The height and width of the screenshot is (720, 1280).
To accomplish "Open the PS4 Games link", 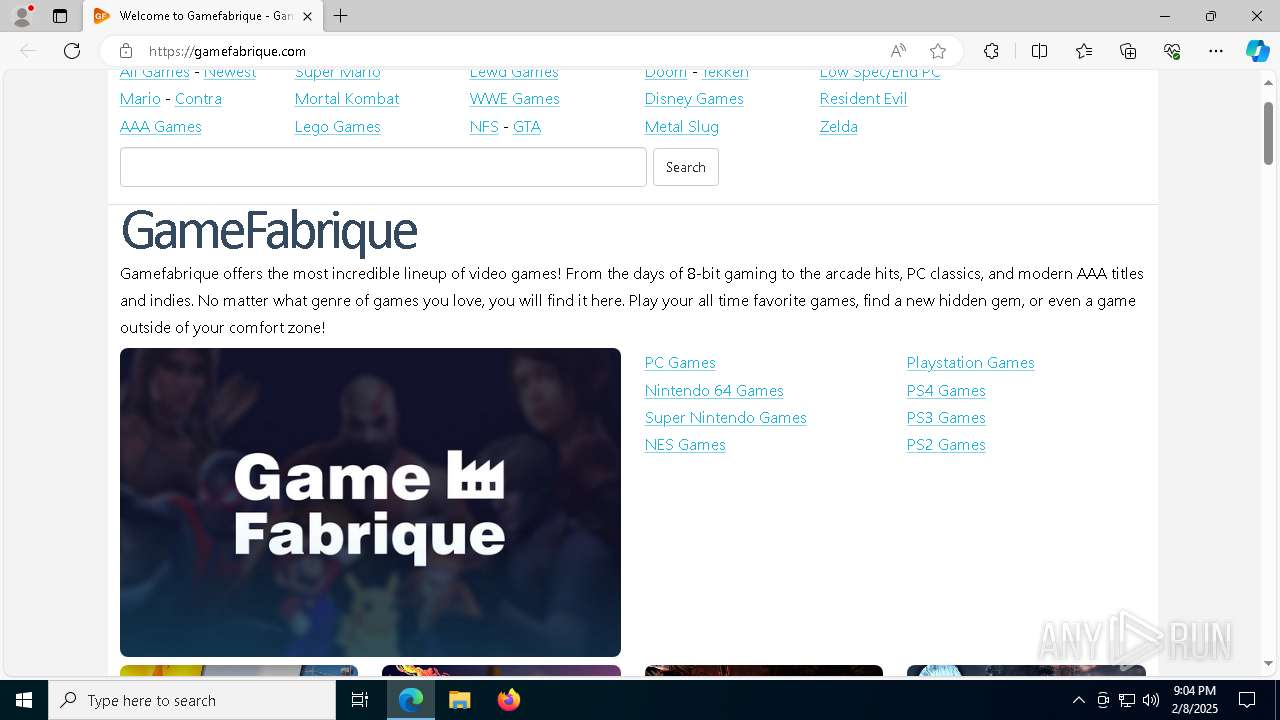I will click(x=946, y=391).
